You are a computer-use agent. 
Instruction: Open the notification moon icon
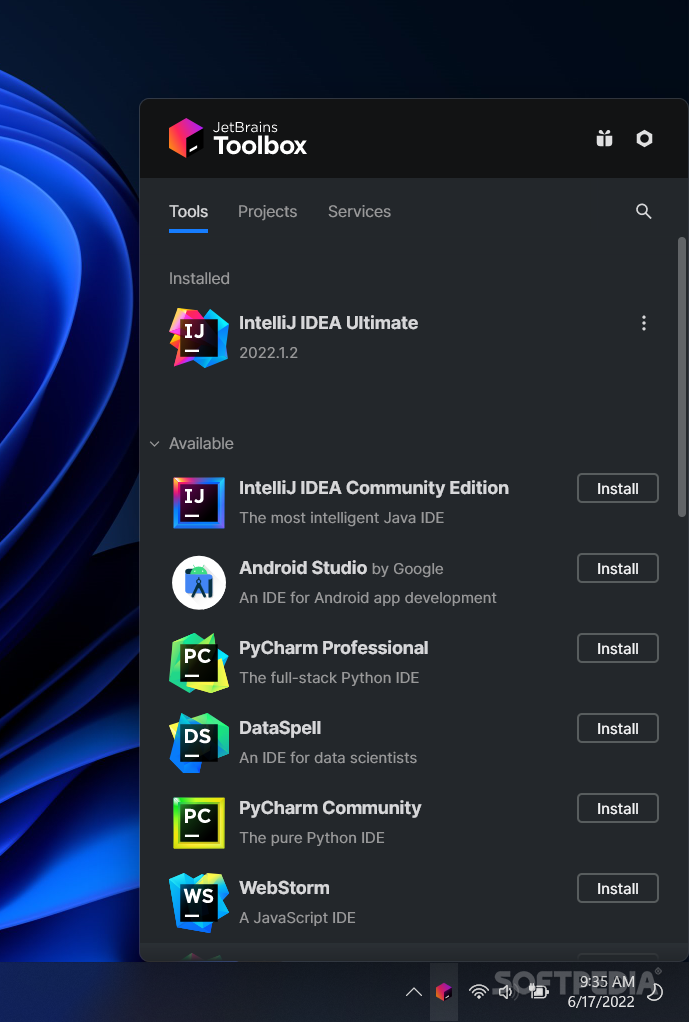[655, 992]
